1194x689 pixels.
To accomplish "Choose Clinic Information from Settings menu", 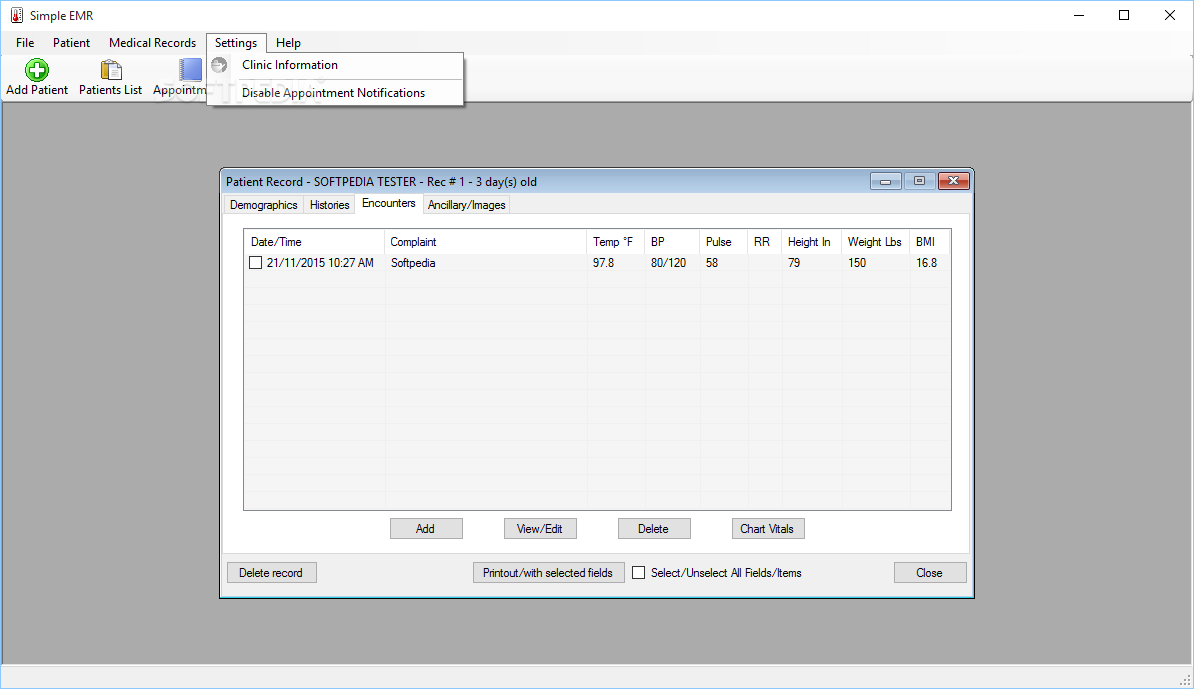I will click(335, 65).
